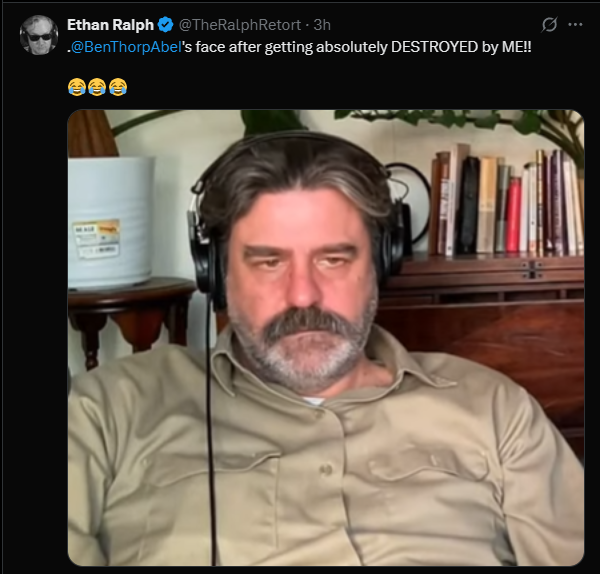600x574 pixels.
Task: Click the blue verified badge
Action: coord(165,25)
